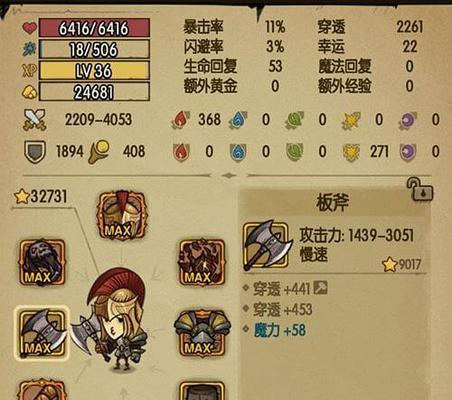Click the crossed swords attack icon

pos(34,120)
